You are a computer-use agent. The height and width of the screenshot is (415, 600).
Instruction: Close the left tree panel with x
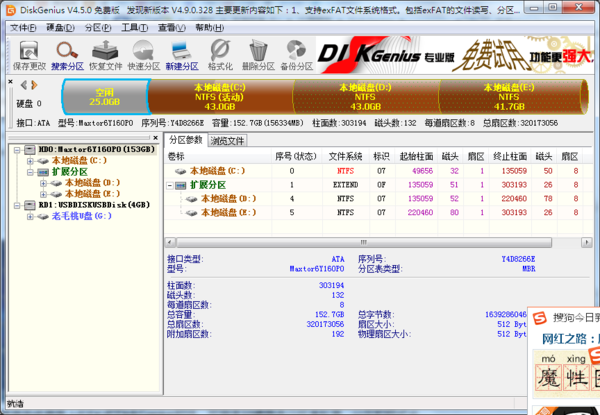155,138
